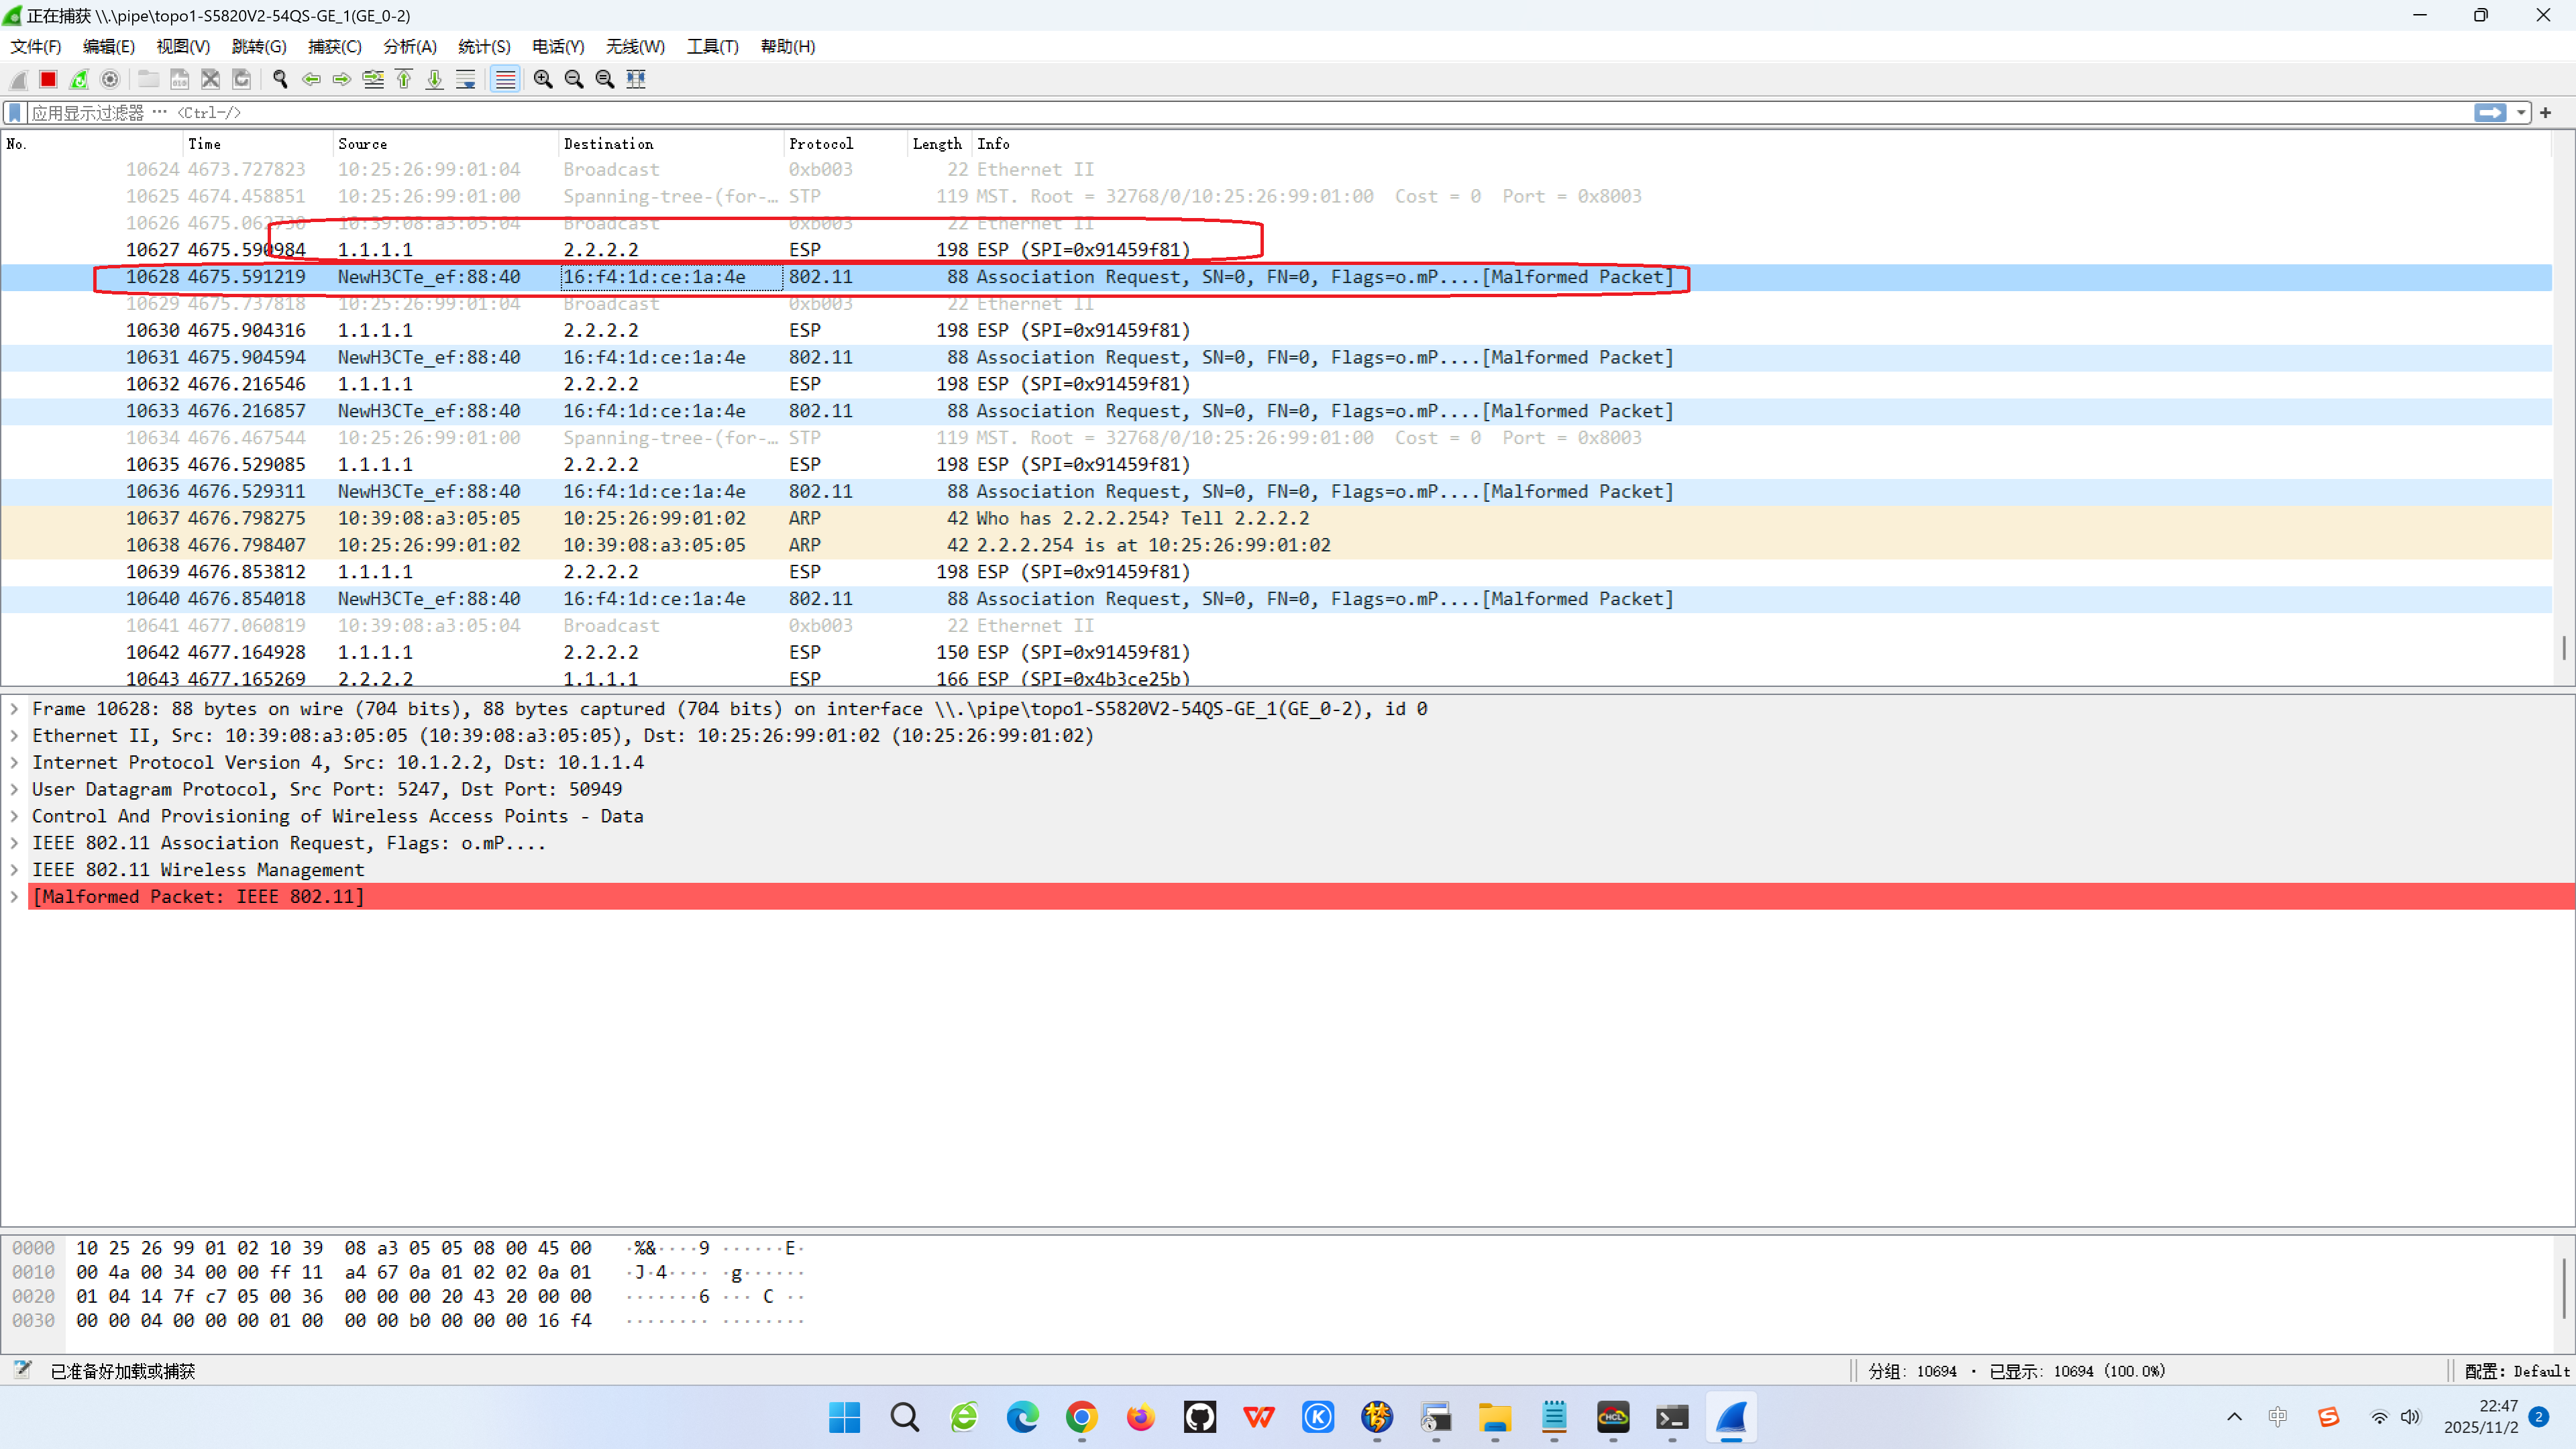Click the filter bookmark icon
The height and width of the screenshot is (1449, 2576).
15,113
